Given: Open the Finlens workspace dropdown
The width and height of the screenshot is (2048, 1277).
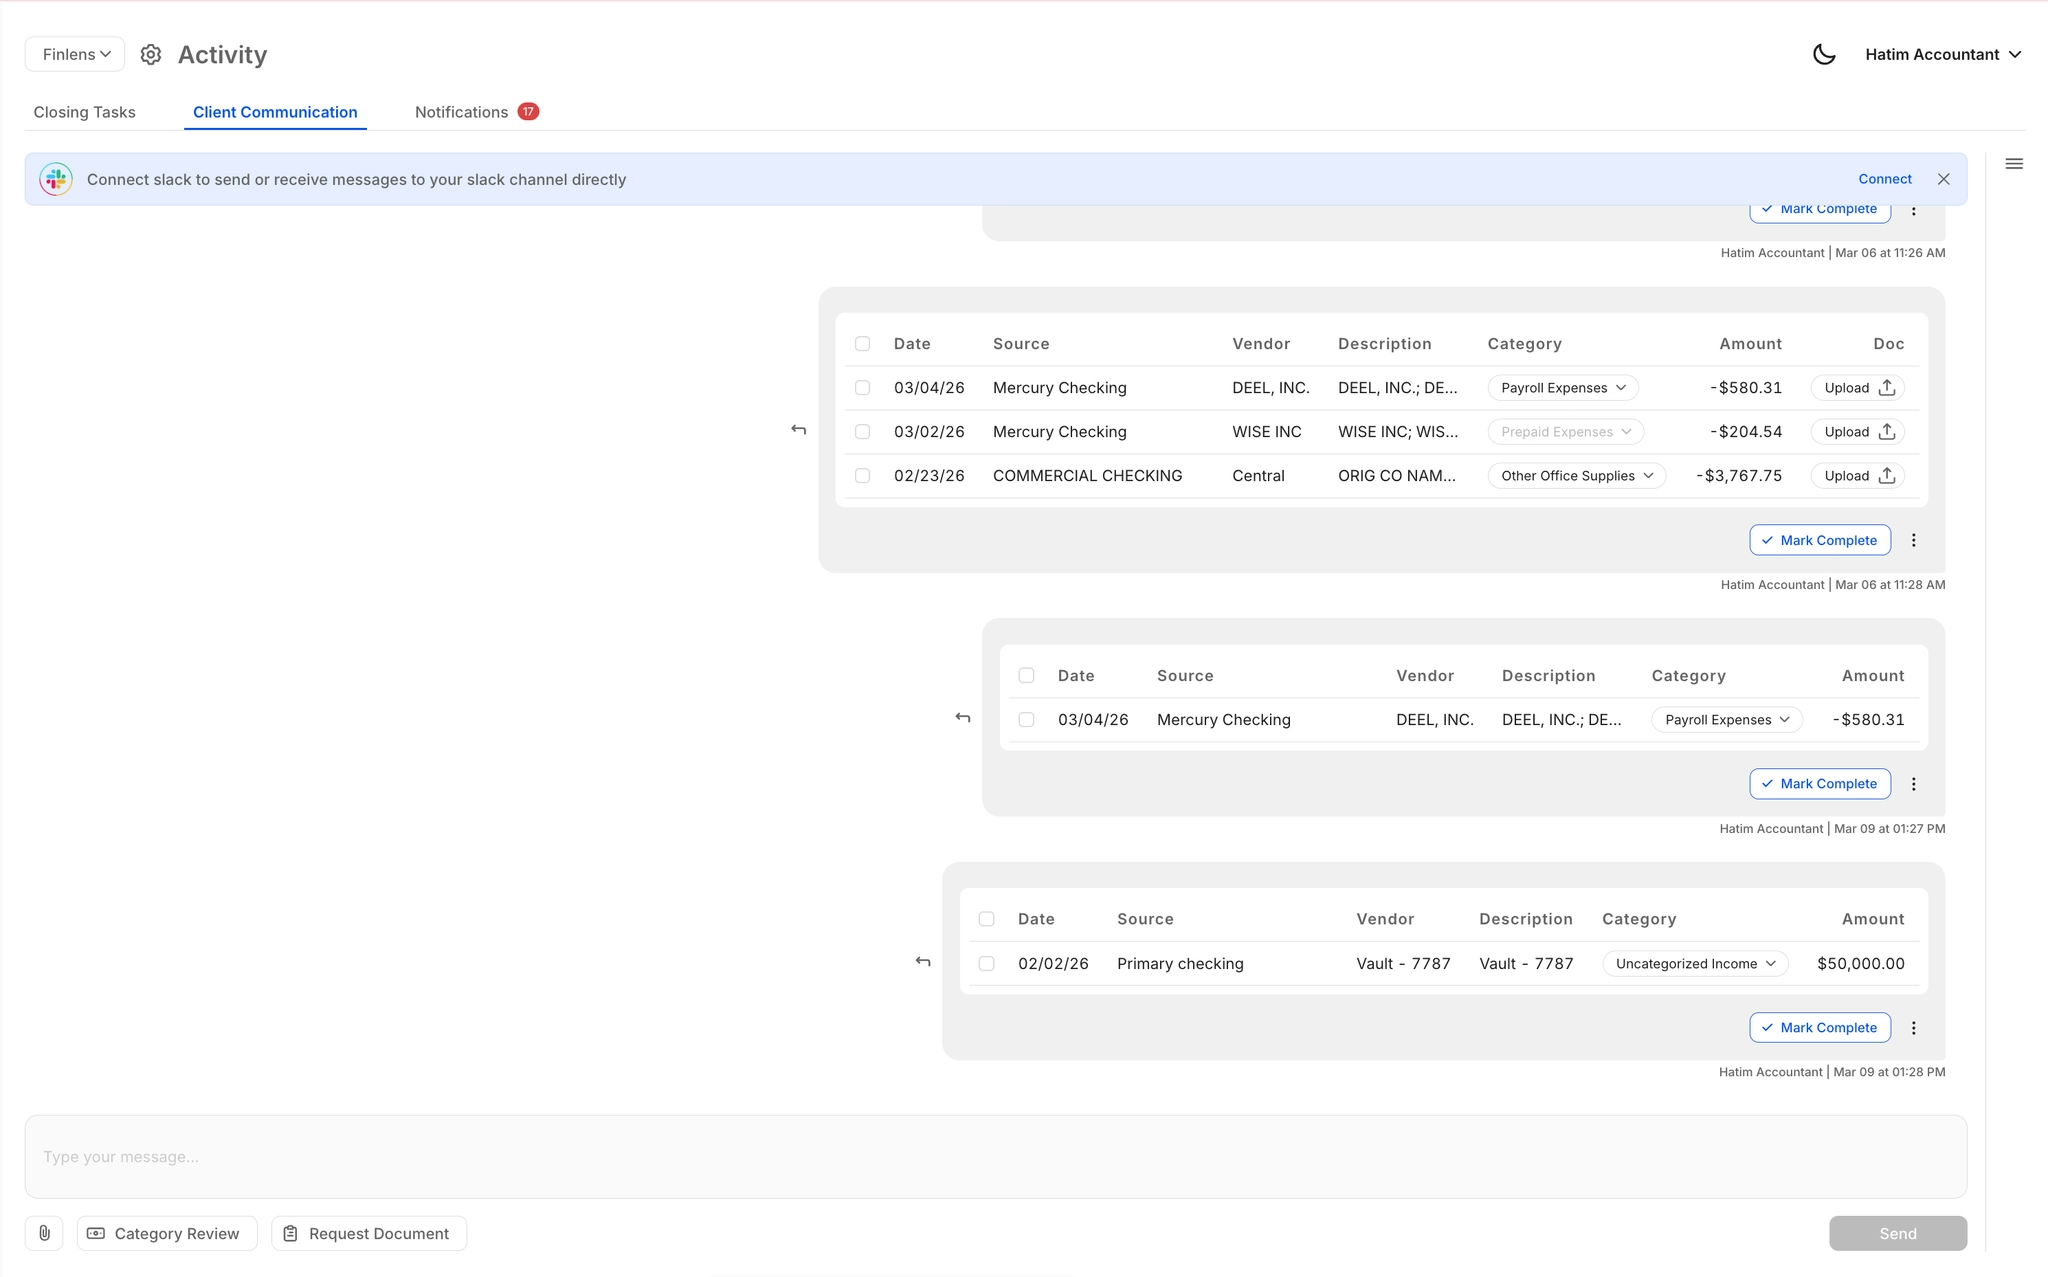Looking at the screenshot, I should (x=75, y=54).
